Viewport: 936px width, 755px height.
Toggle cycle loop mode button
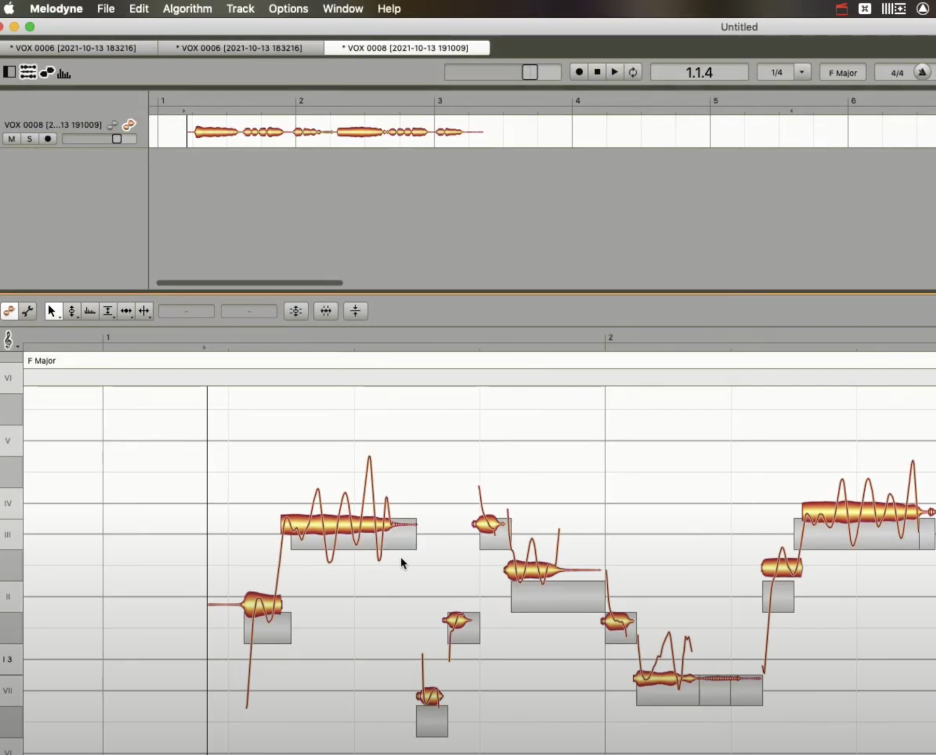click(x=633, y=72)
